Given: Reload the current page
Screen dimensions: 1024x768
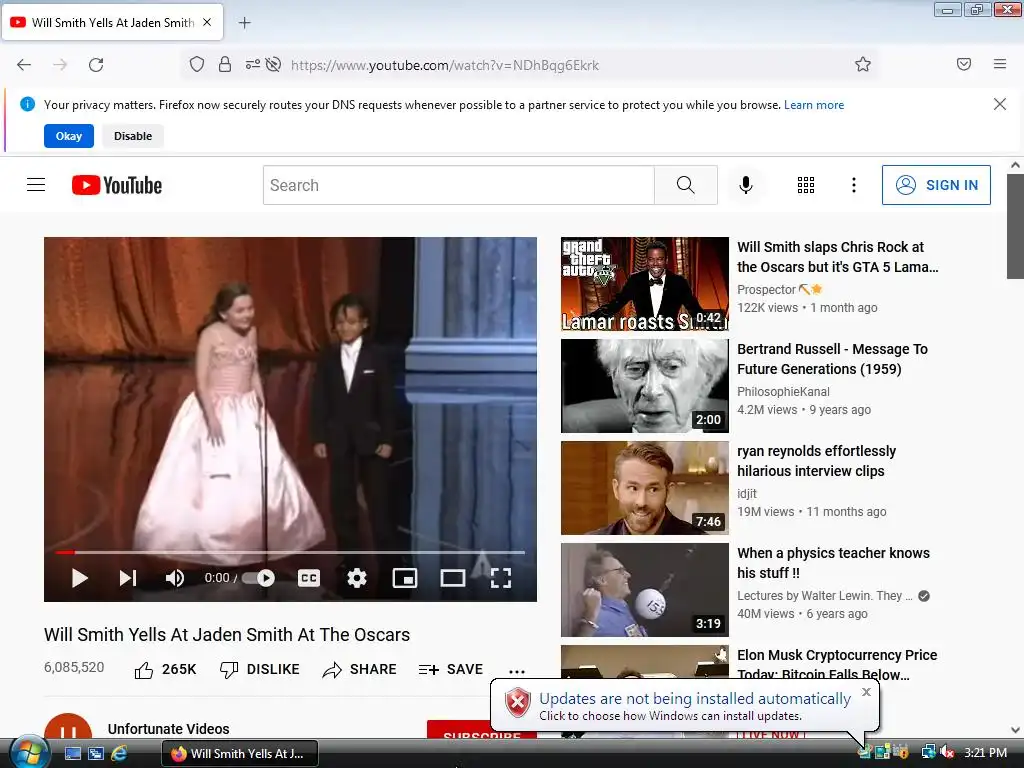Looking at the screenshot, I should pyautogui.click(x=96, y=65).
